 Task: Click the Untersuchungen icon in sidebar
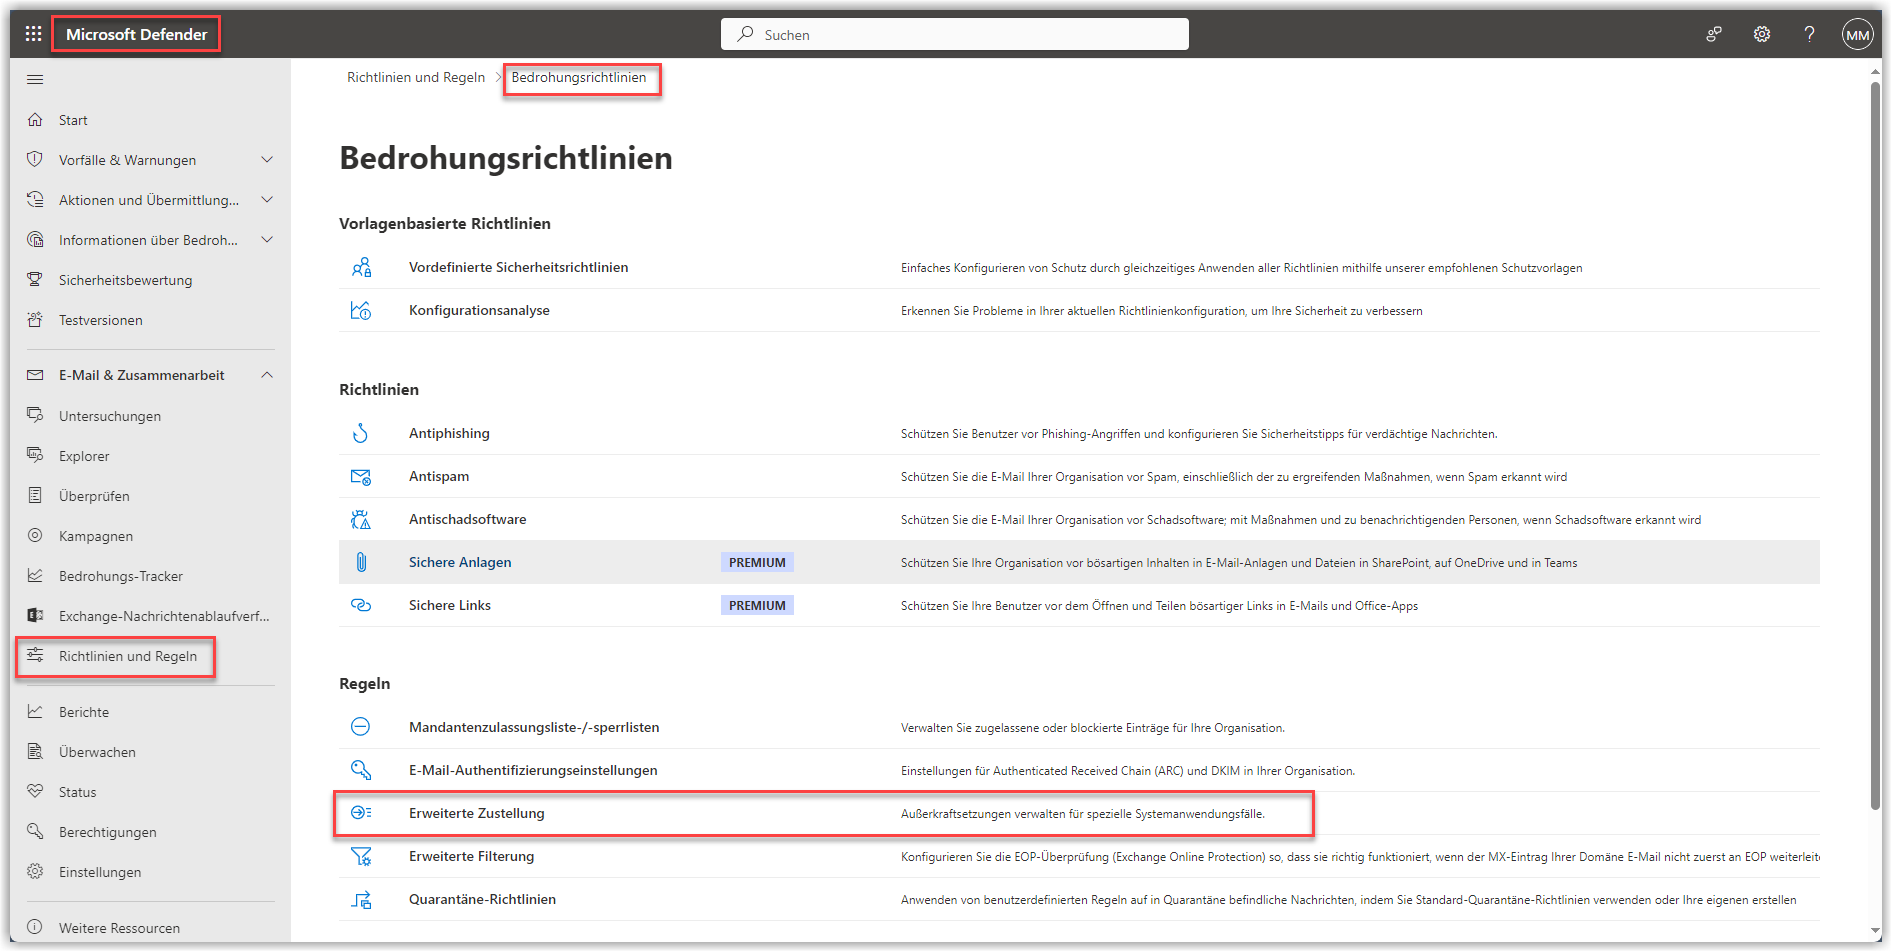click(x=35, y=416)
